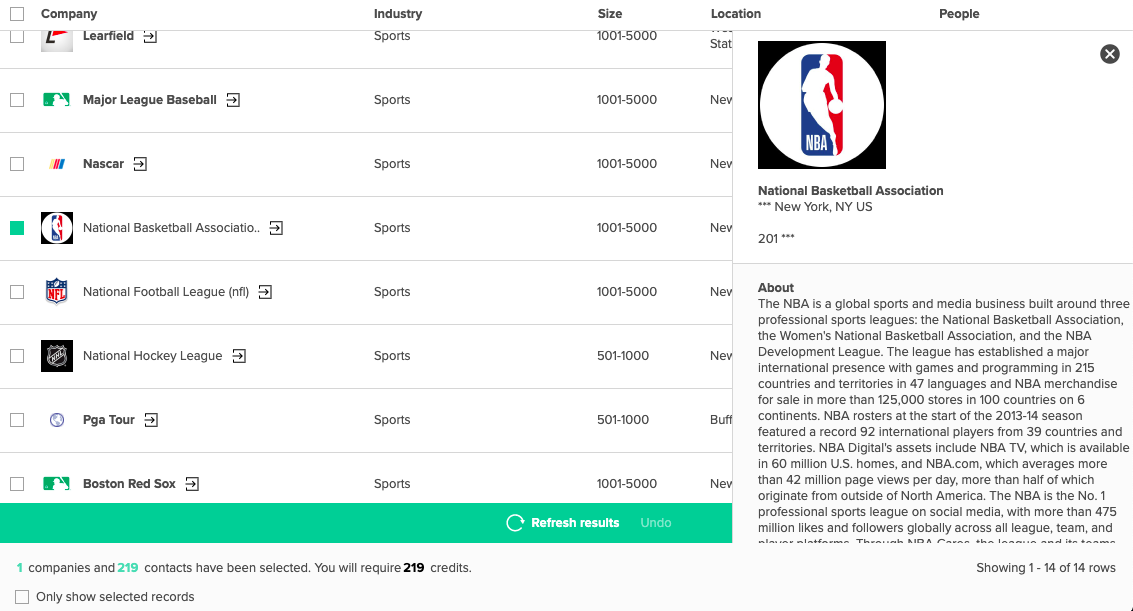Image resolution: width=1133 pixels, height=611 pixels.
Task: Open Pga Tour details arrow icon
Action: [151, 420]
